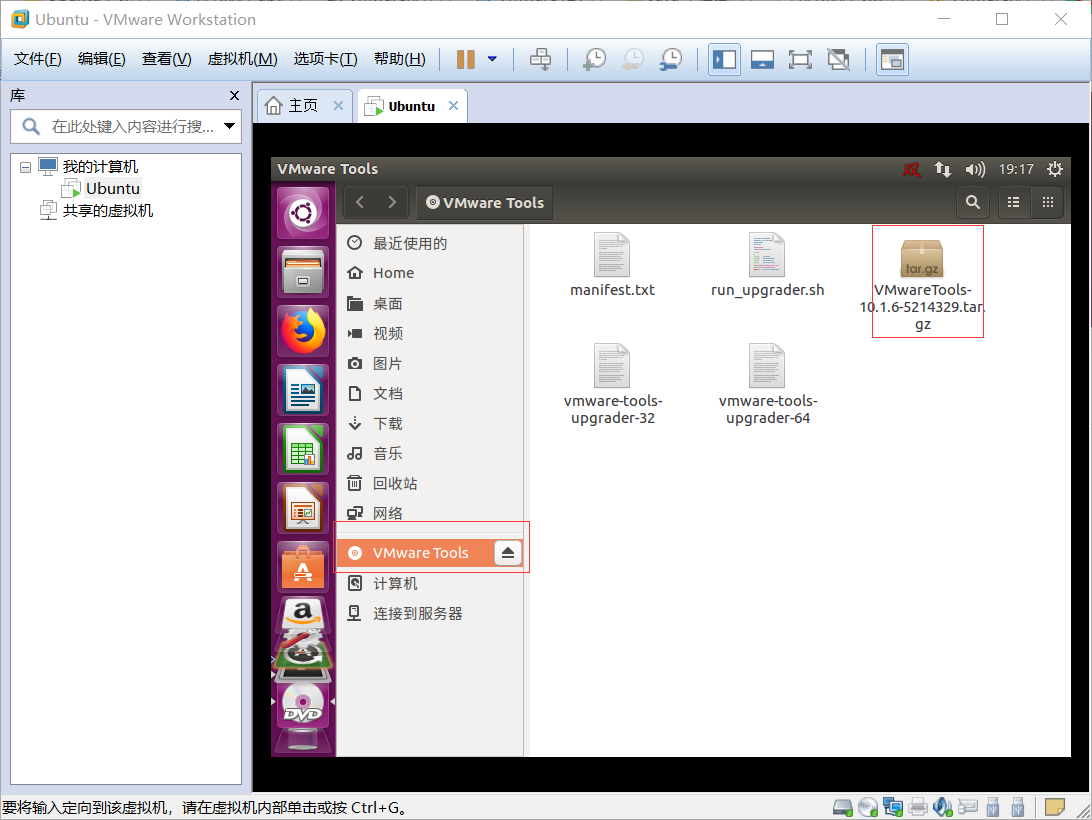
Task: Open 音乐 in the sidebar
Action: (429, 454)
